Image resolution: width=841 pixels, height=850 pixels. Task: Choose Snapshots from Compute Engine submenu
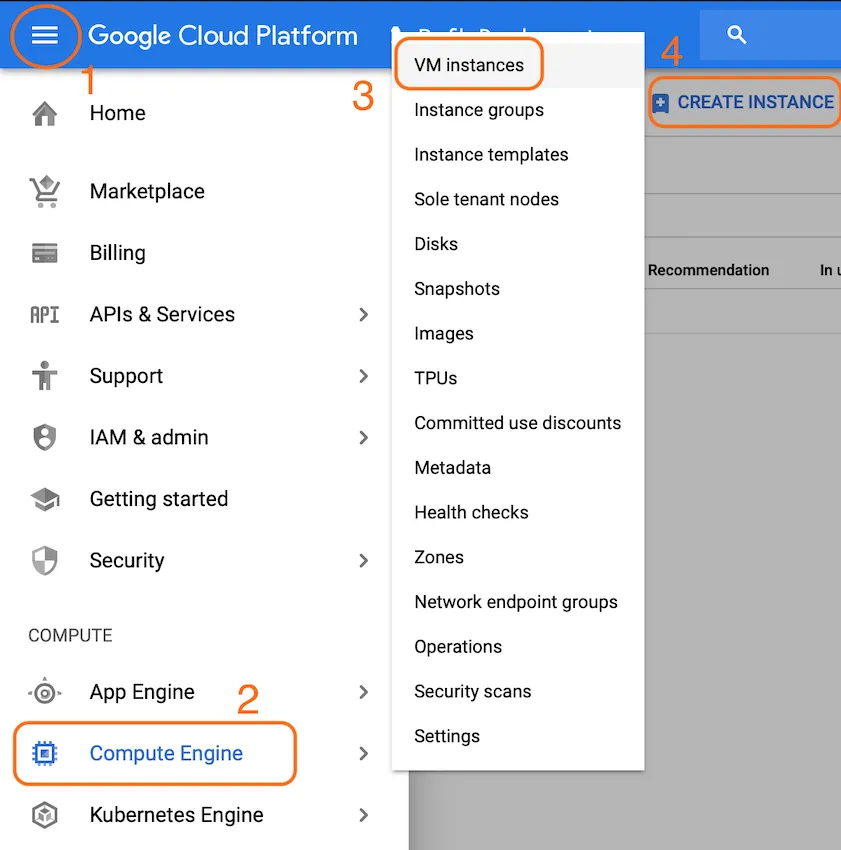[x=457, y=289]
